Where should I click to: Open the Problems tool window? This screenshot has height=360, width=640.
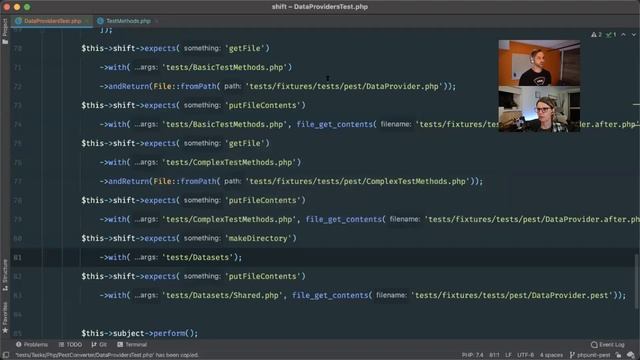click(32, 344)
